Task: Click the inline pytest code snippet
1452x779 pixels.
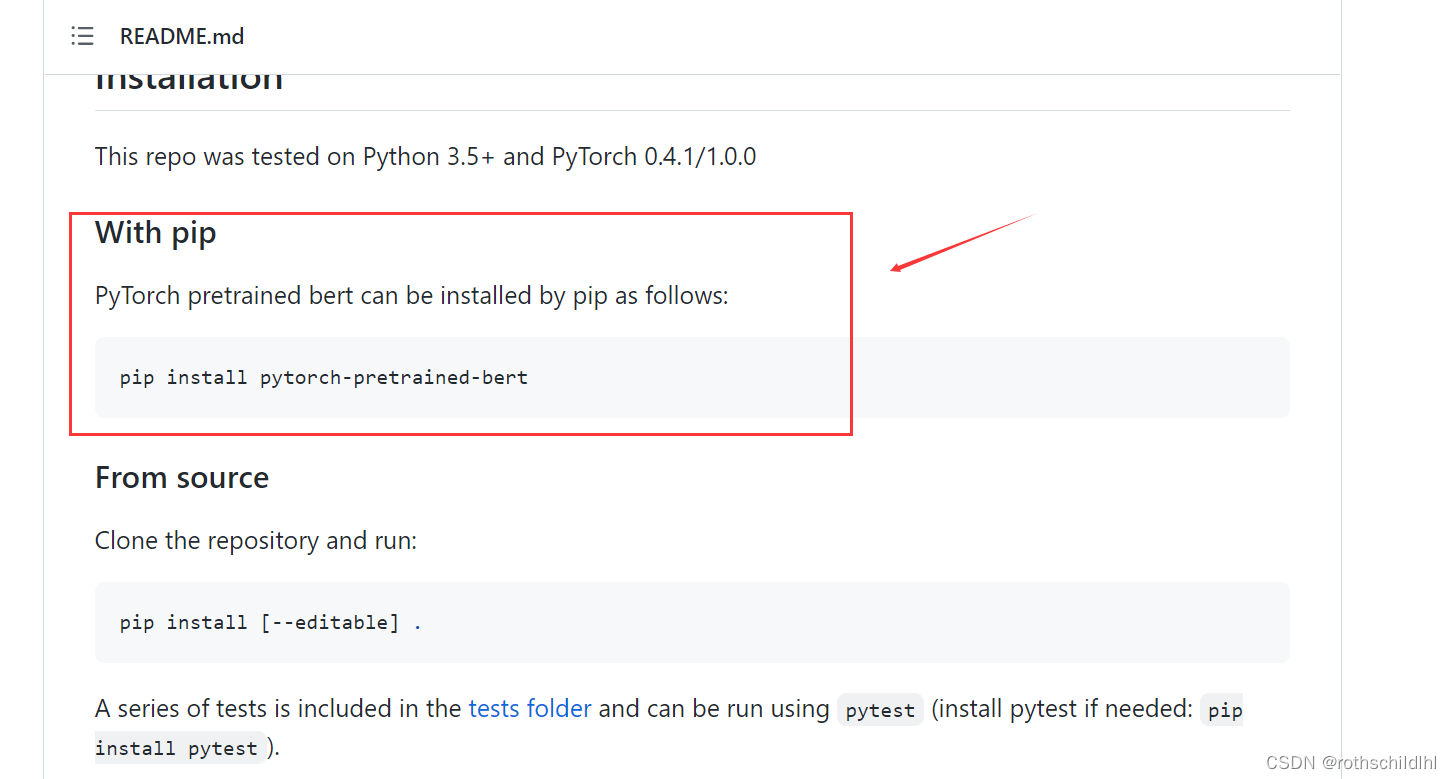Action: [880, 711]
